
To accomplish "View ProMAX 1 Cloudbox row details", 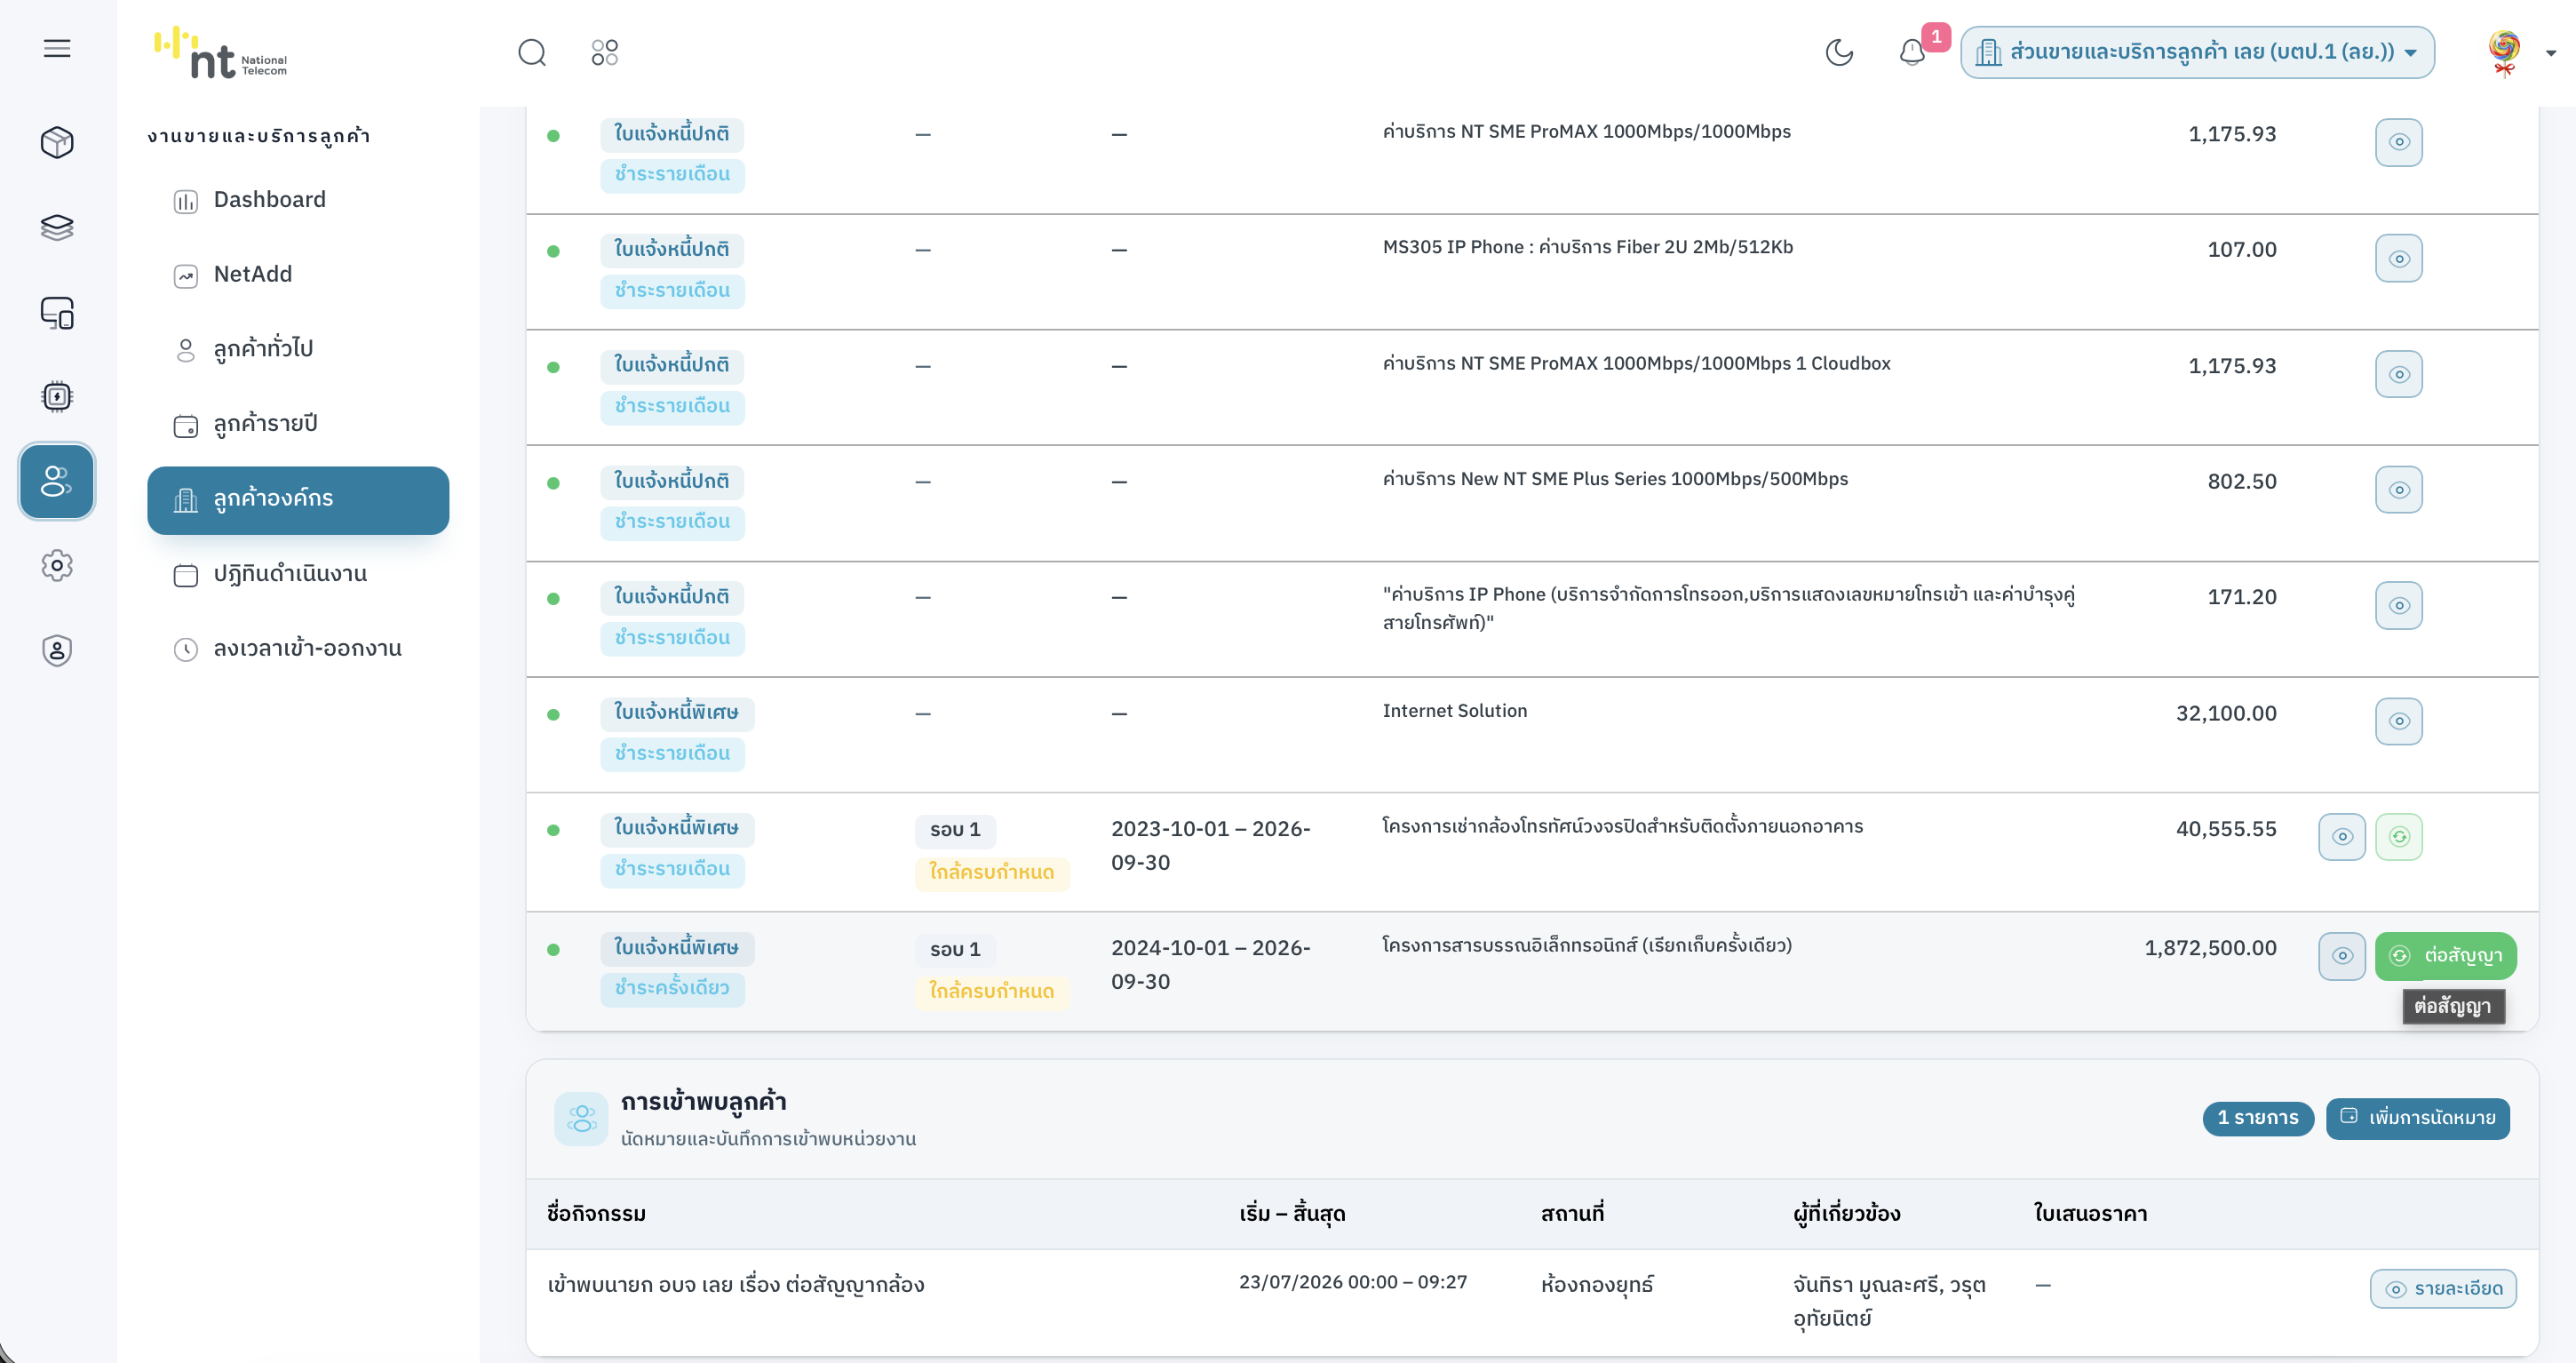I will point(2398,374).
